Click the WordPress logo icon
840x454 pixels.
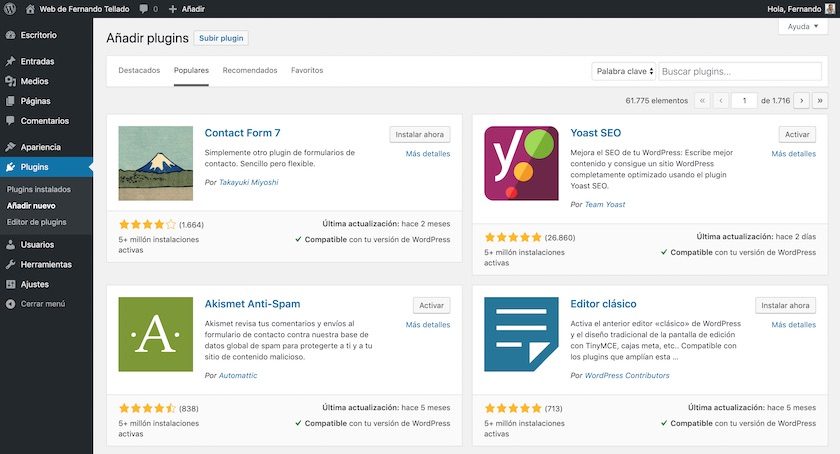pos(10,9)
